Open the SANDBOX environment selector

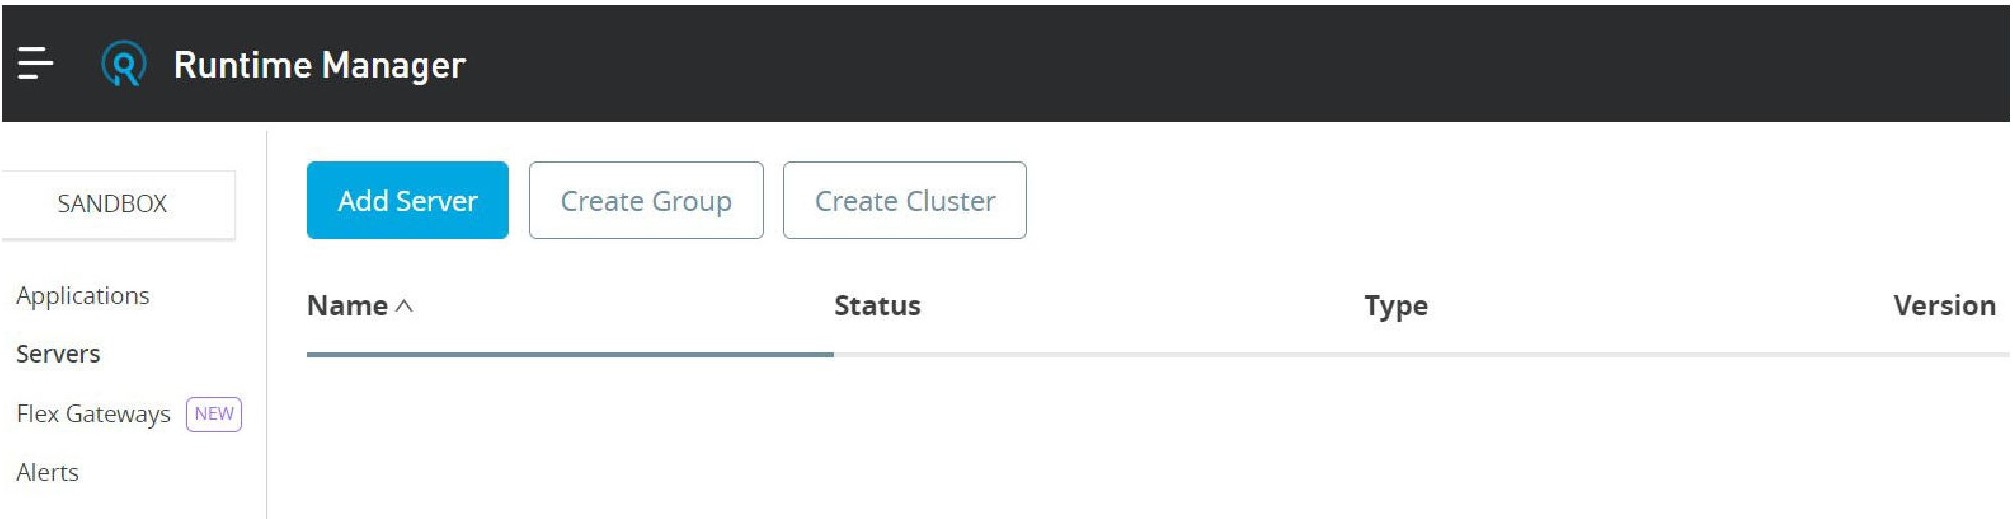pyautogui.click(x=112, y=204)
